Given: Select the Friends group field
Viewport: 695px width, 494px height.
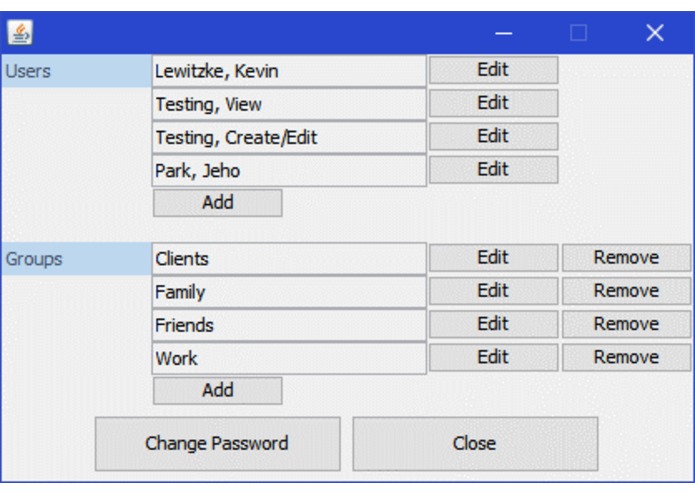Looking at the screenshot, I should tap(289, 325).
